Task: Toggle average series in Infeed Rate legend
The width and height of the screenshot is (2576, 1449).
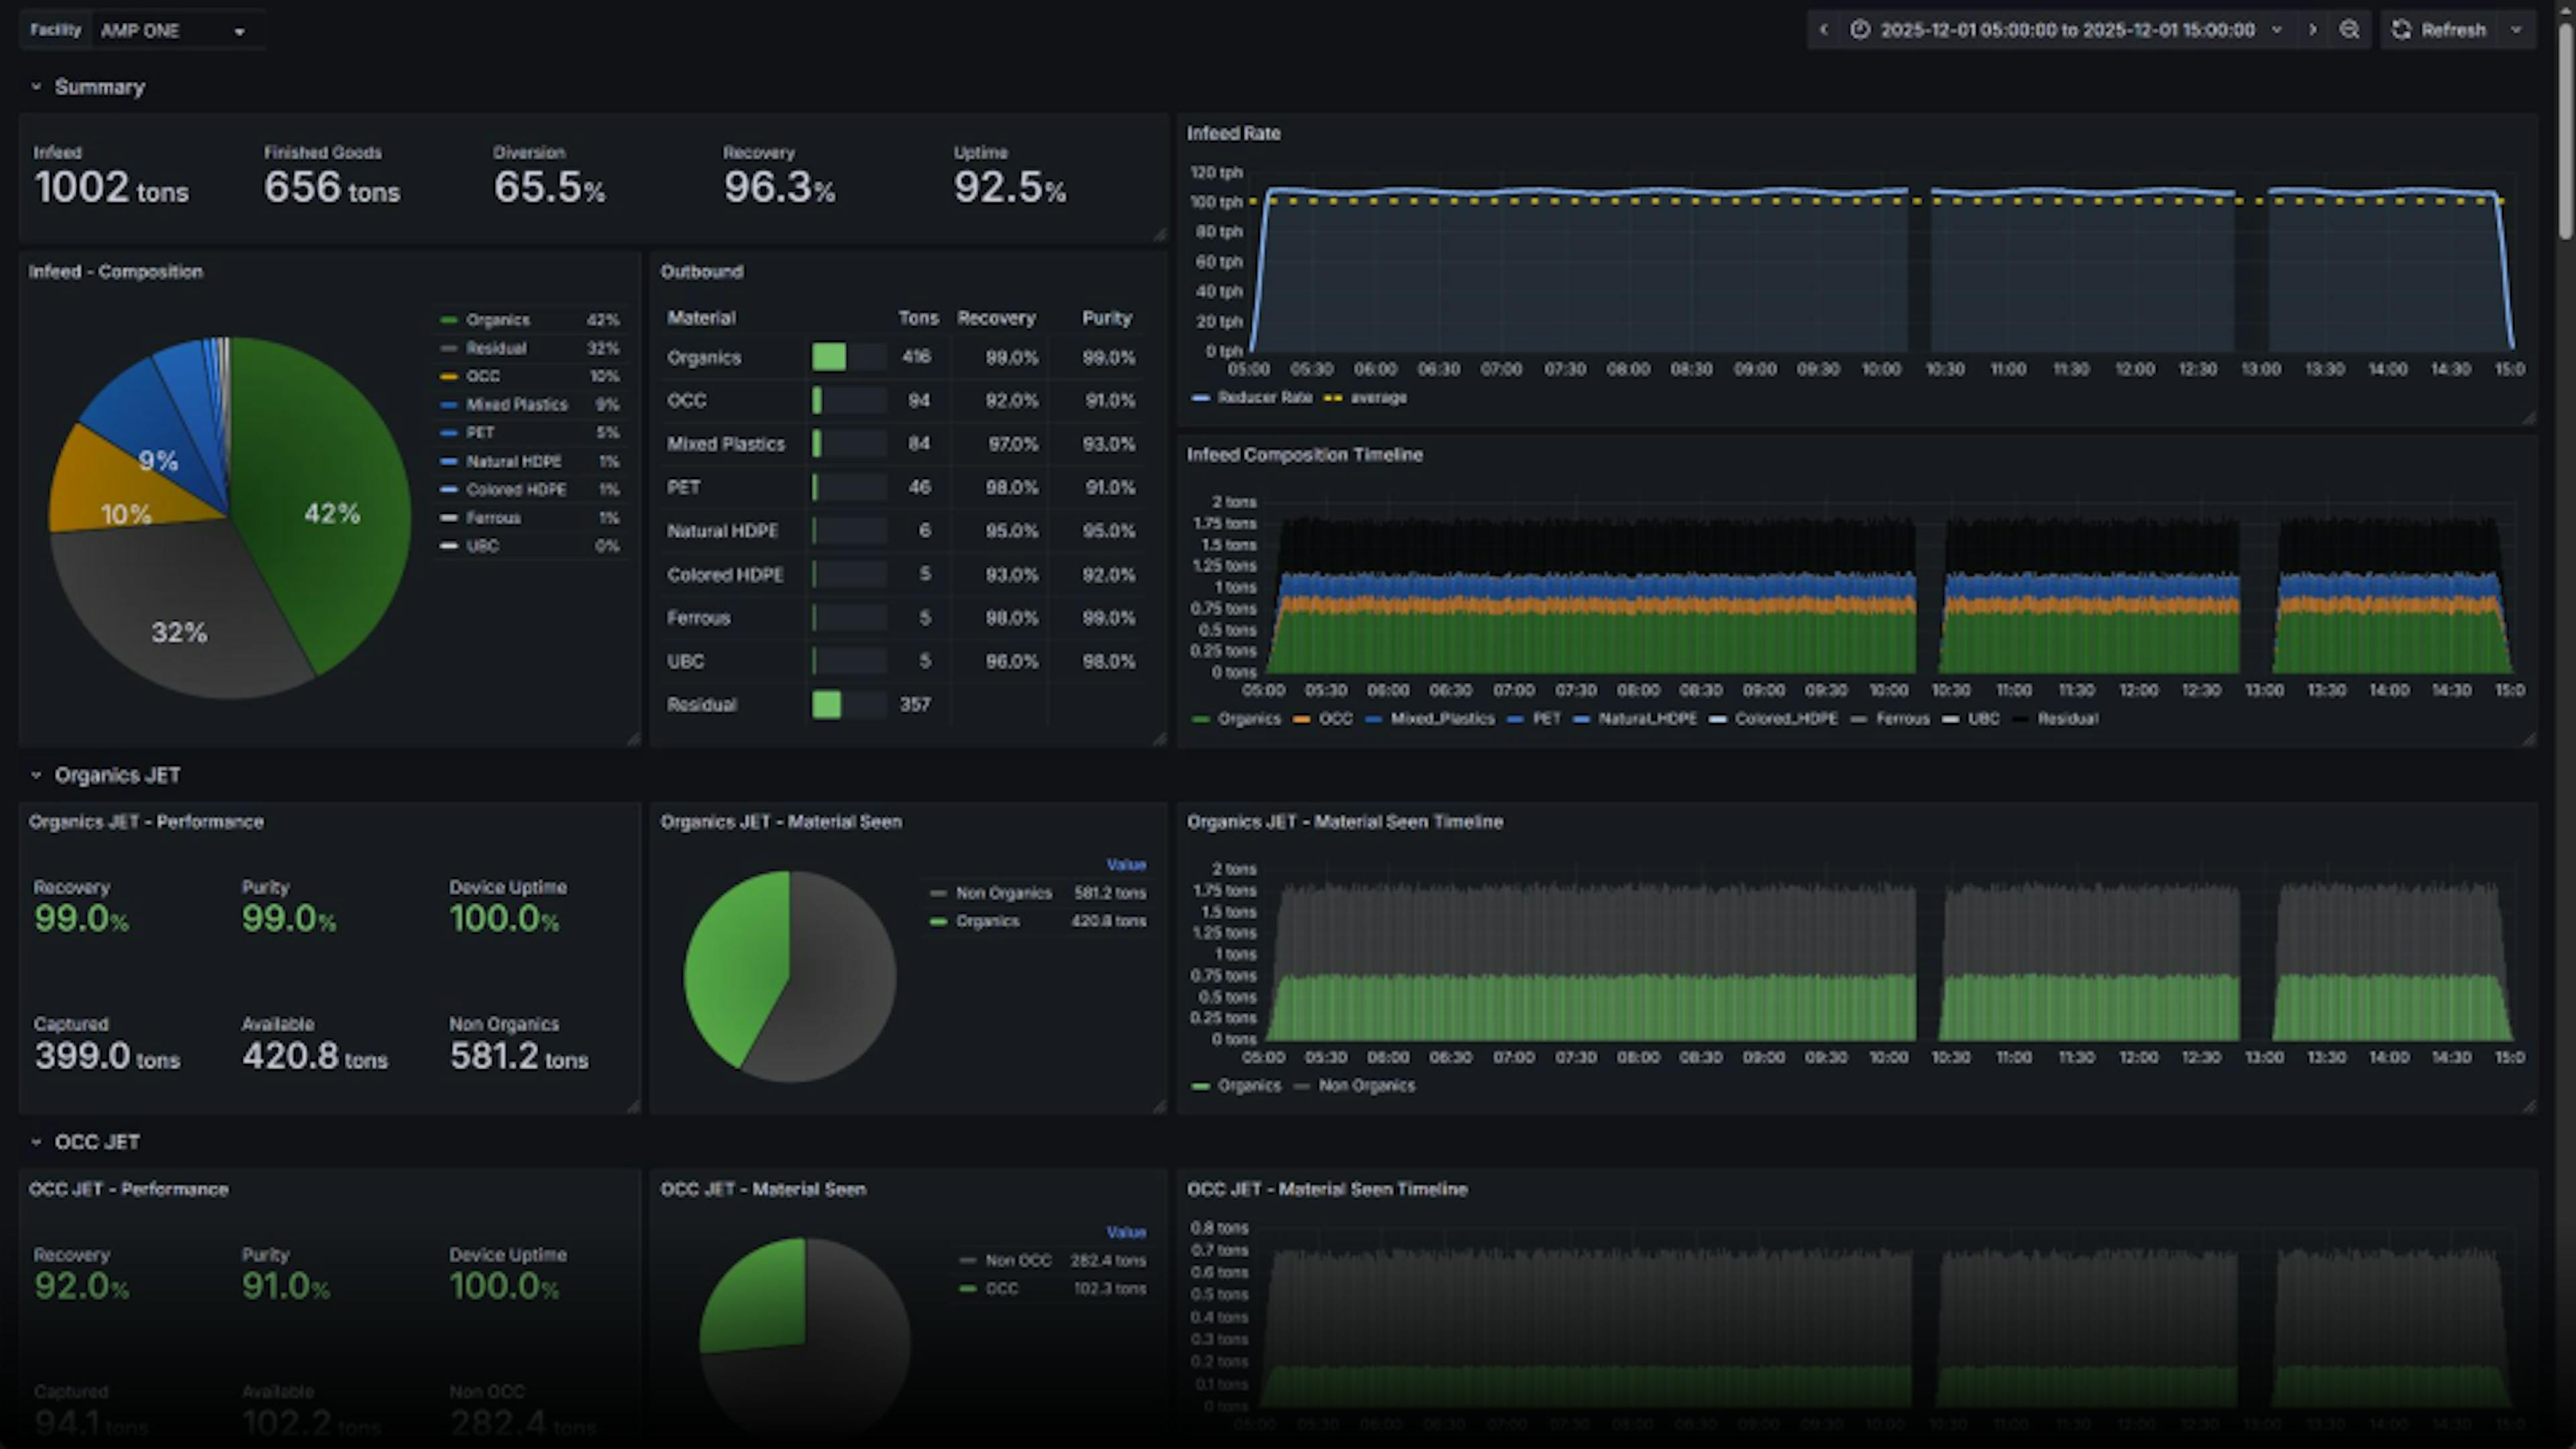Action: (1377, 398)
